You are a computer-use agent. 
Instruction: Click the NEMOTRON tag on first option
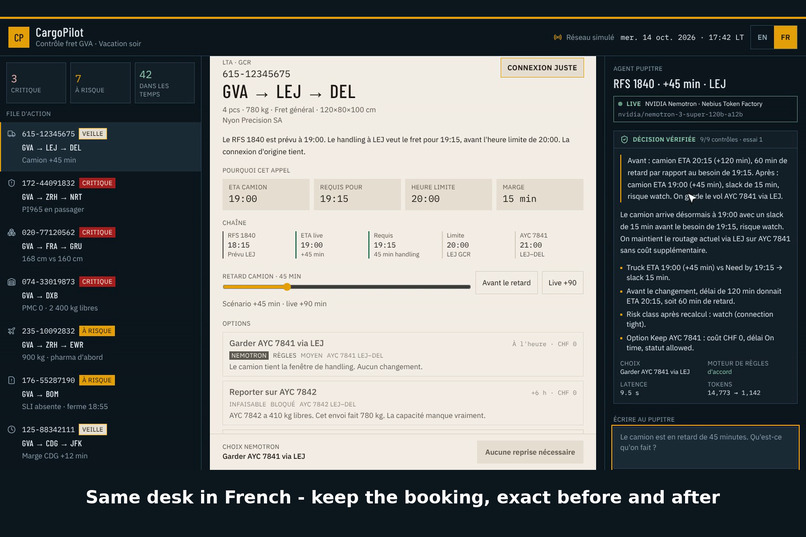[x=249, y=356]
